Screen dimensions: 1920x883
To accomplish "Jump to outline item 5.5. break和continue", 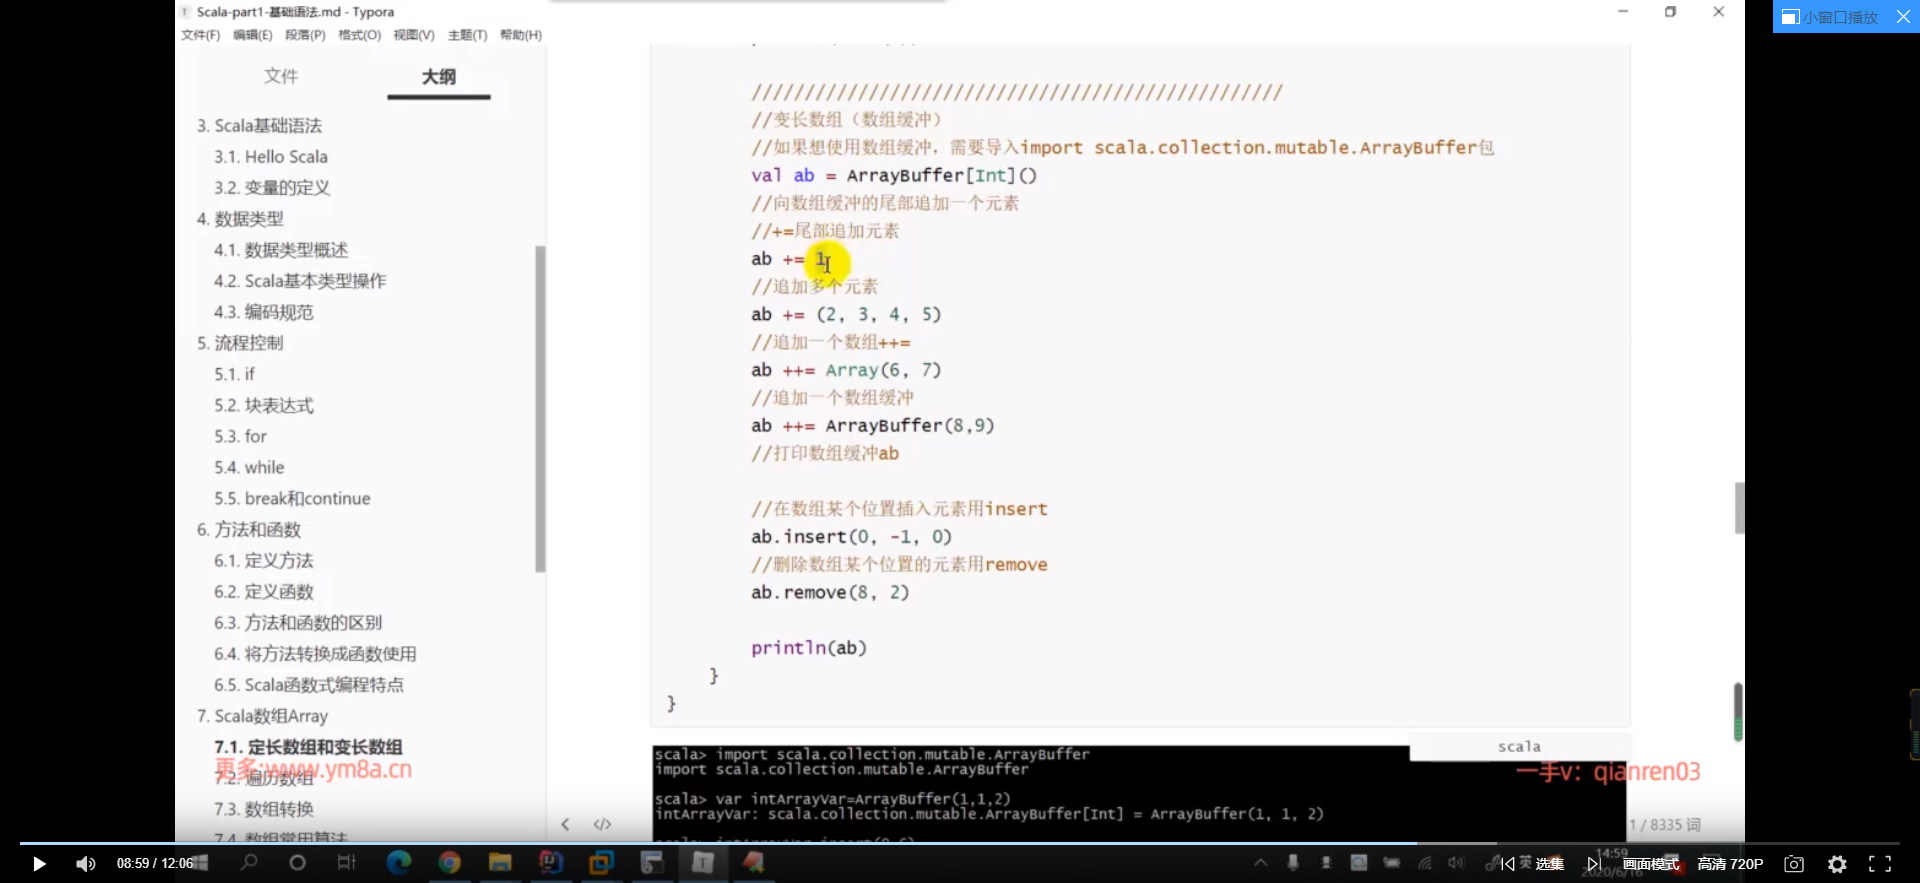I will pyautogui.click(x=292, y=498).
